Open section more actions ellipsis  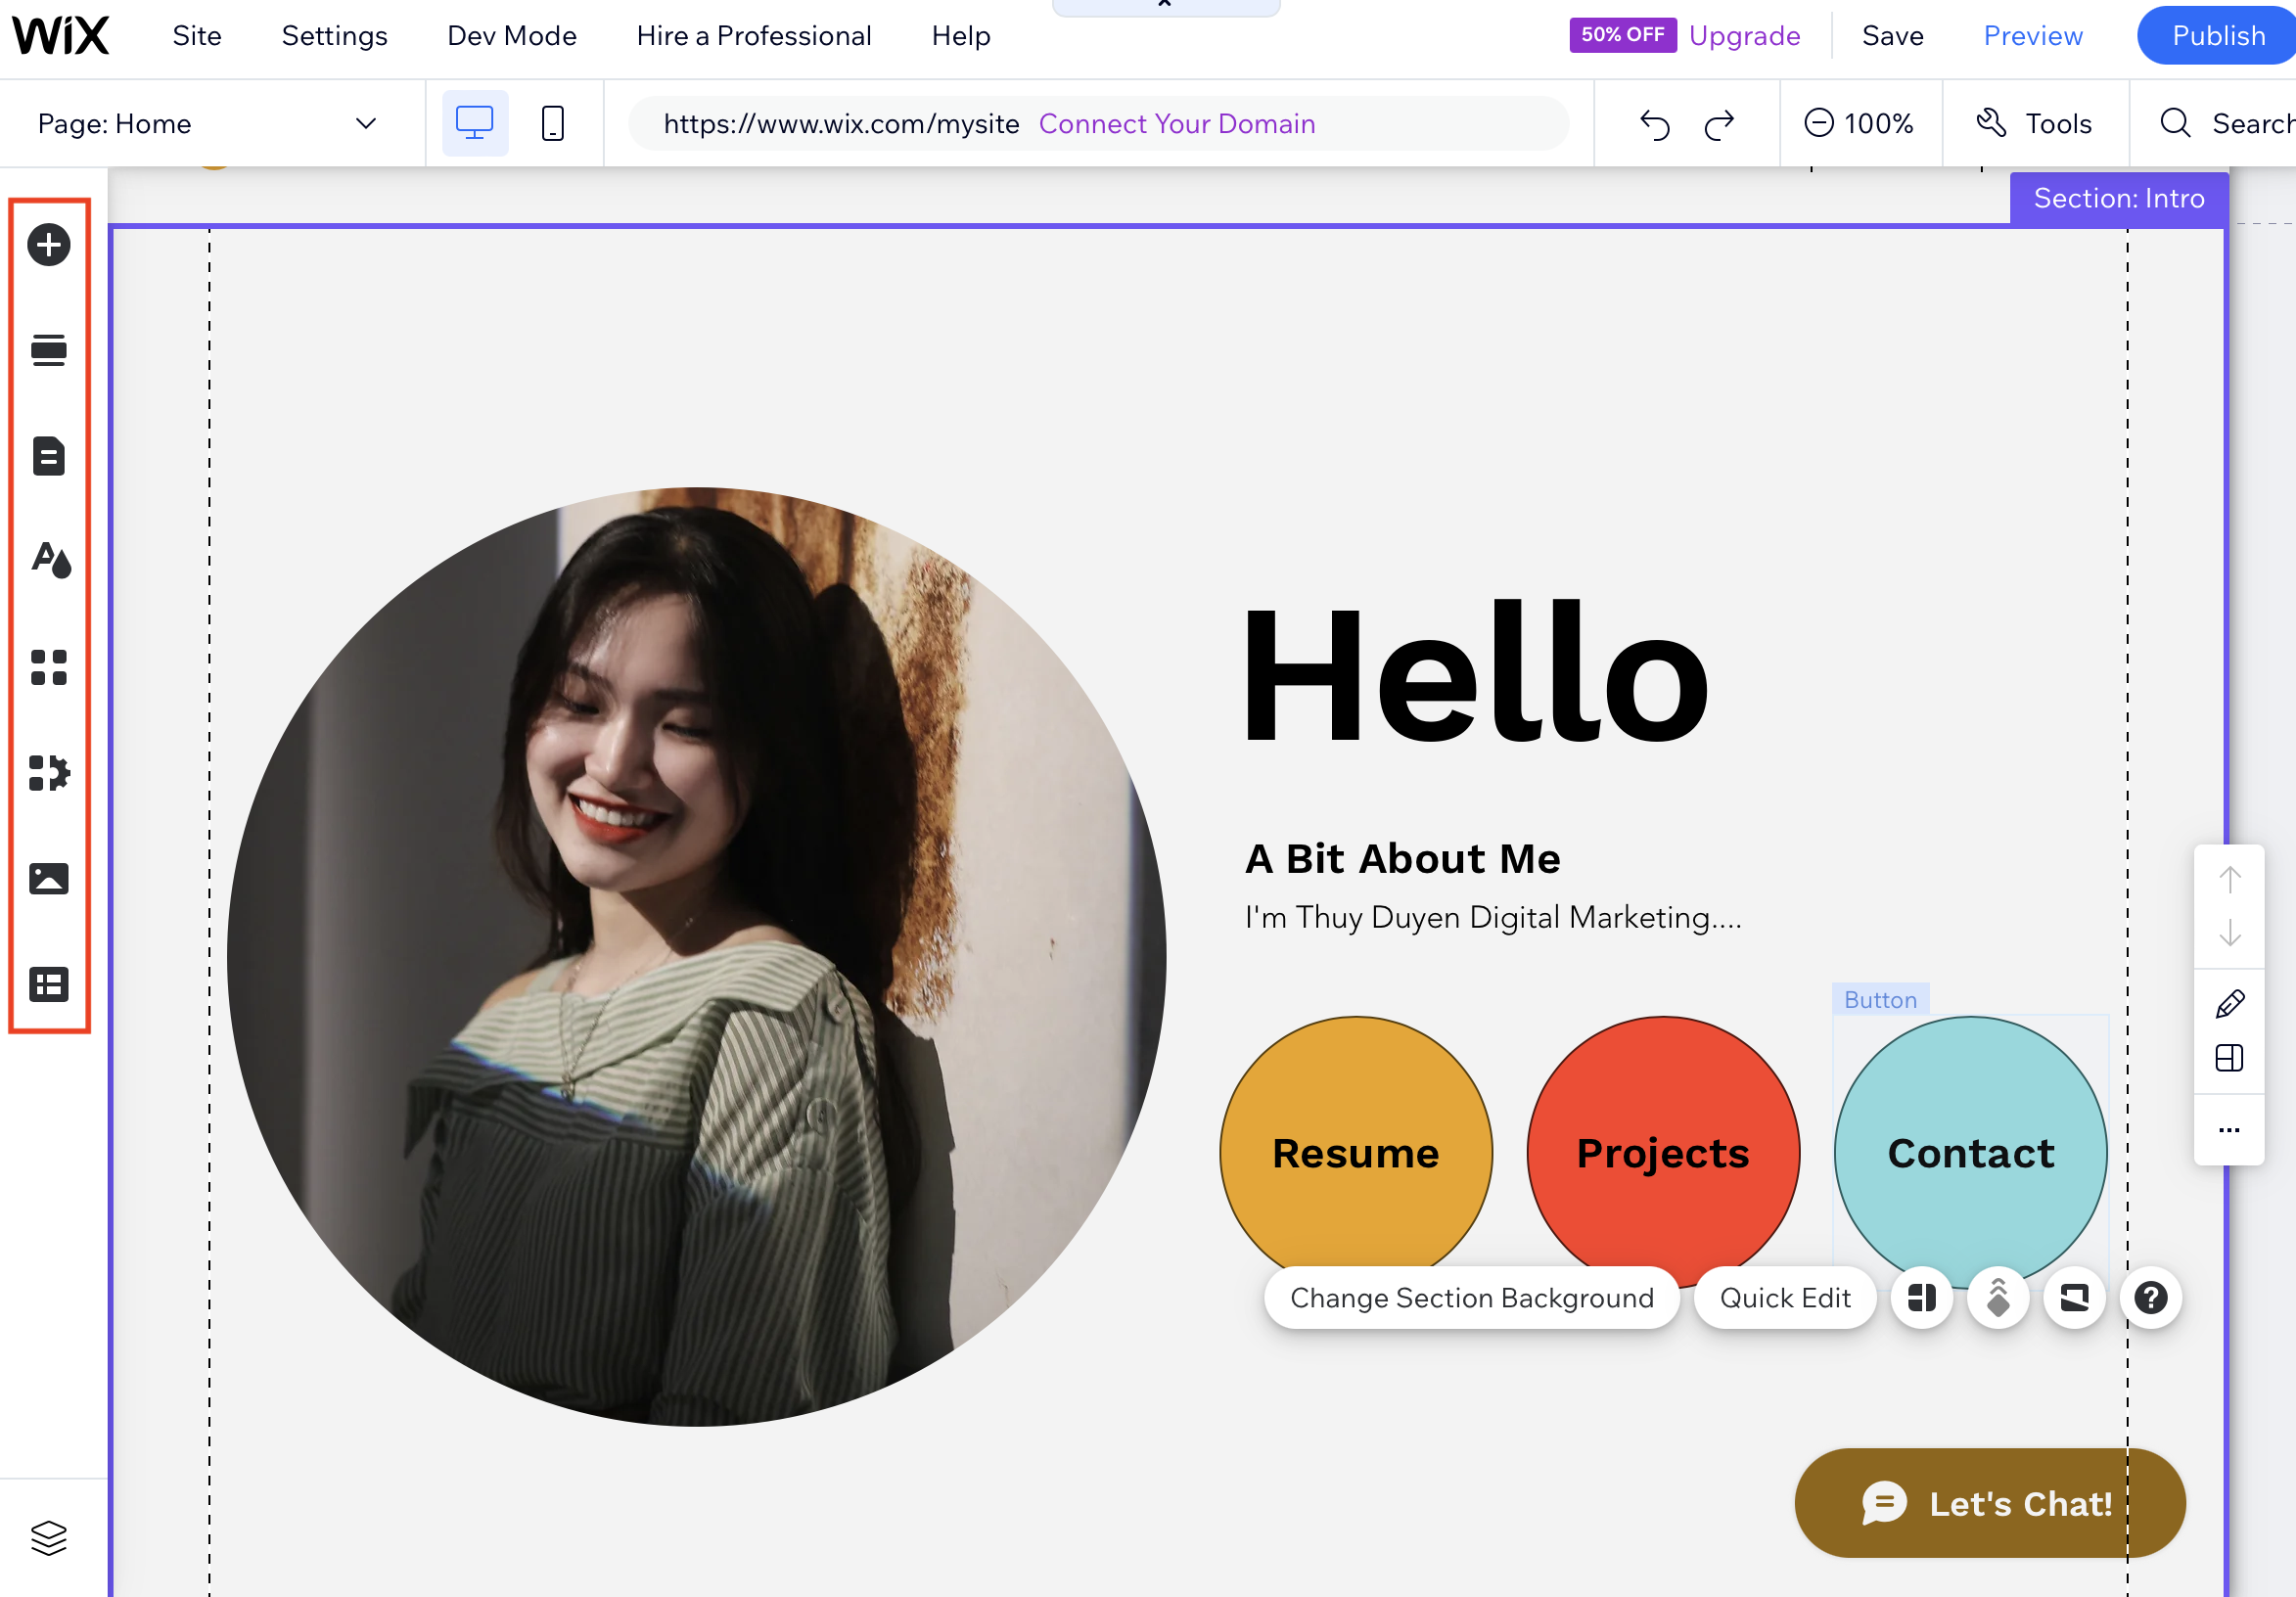tap(2230, 1130)
